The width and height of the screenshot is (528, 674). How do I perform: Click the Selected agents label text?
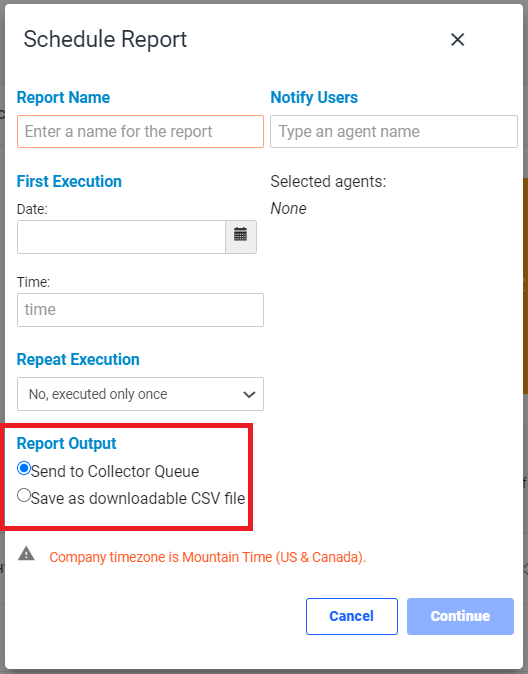328,181
